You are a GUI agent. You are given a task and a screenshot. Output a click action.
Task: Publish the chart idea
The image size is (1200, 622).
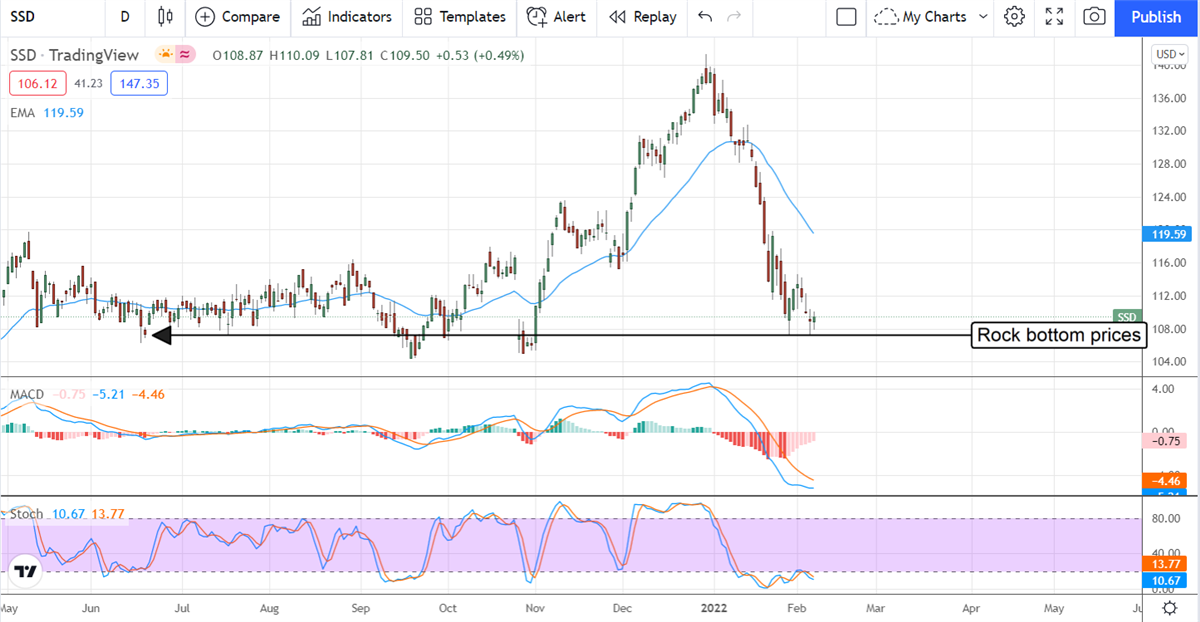[x=1156, y=17]
